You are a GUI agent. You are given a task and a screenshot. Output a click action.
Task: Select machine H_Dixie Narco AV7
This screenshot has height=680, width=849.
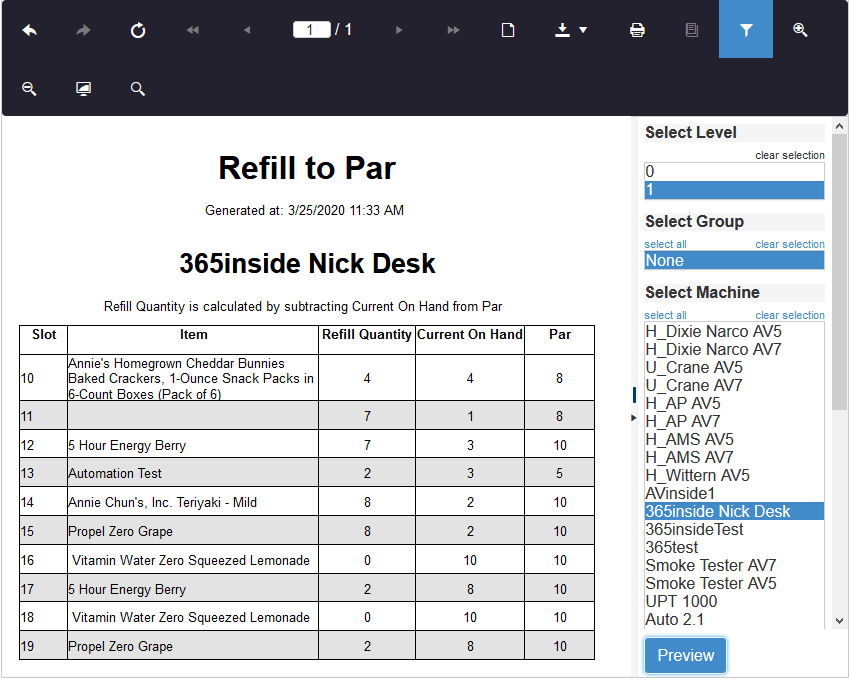point(734,349)
